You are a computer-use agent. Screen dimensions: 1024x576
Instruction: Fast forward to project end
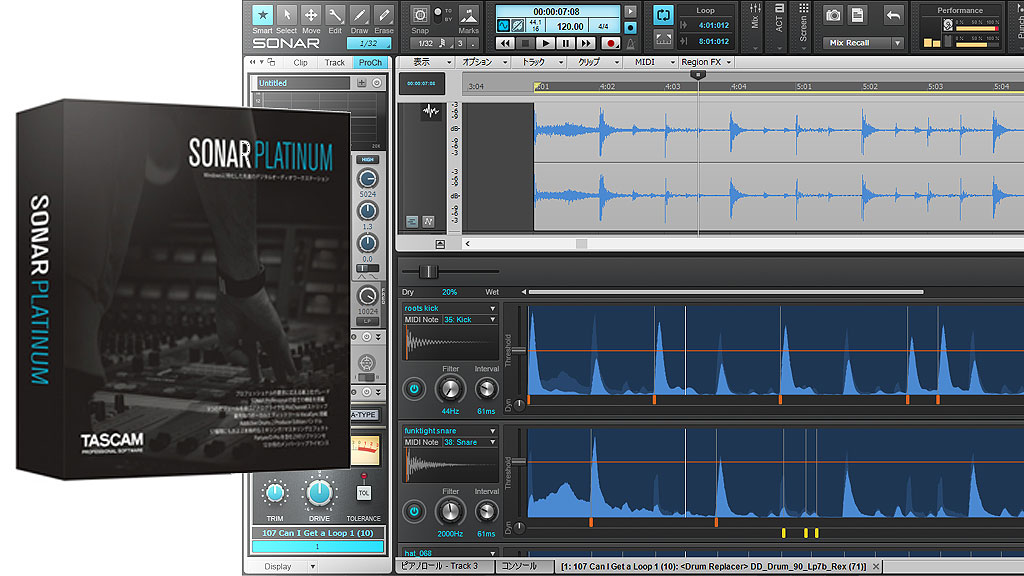[586, 43]
